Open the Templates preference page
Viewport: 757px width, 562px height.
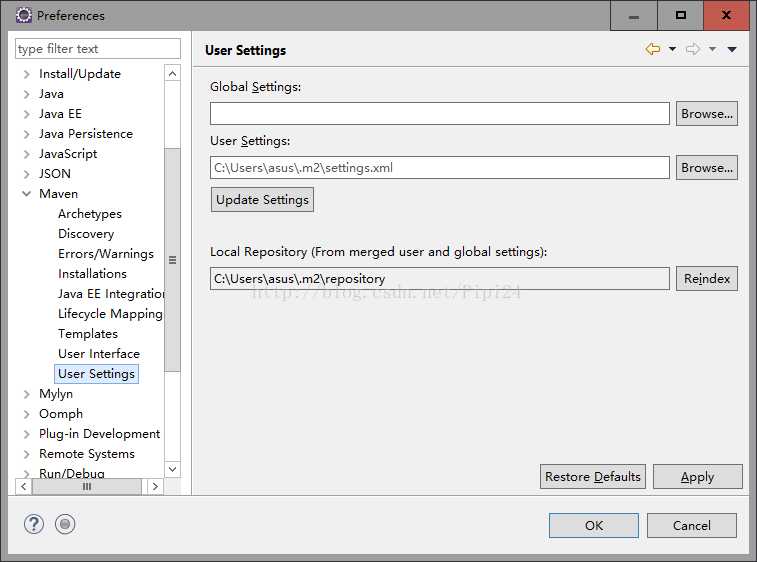[x=88, y=334]
